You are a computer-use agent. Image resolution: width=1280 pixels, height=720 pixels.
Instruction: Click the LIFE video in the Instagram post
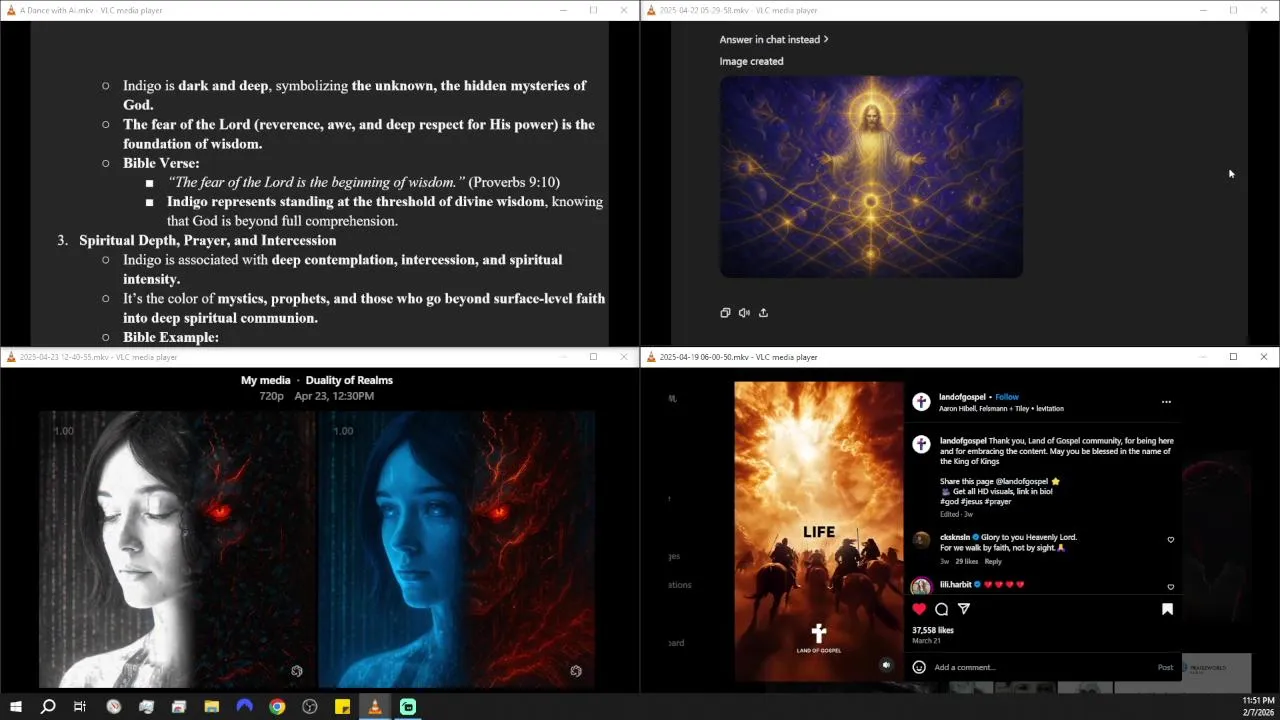819,531
